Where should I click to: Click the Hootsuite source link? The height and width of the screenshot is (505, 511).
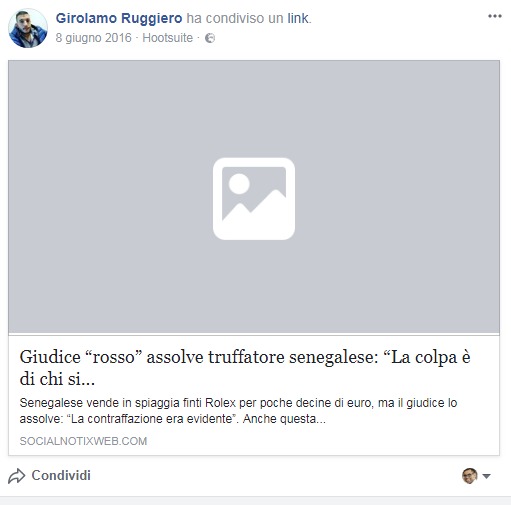(168, 38)
